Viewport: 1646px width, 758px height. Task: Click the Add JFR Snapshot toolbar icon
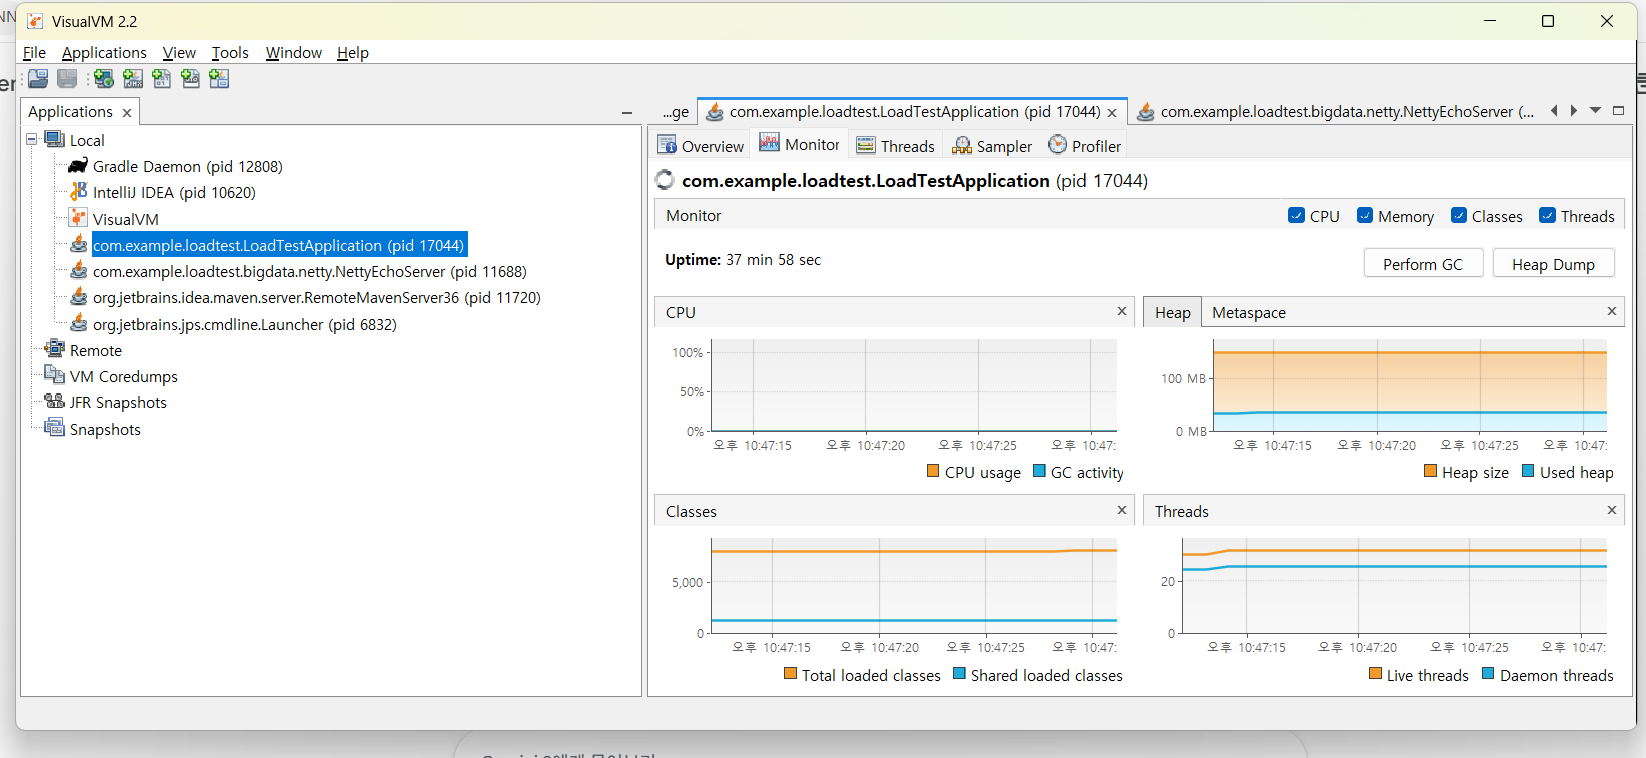(190, 78)
